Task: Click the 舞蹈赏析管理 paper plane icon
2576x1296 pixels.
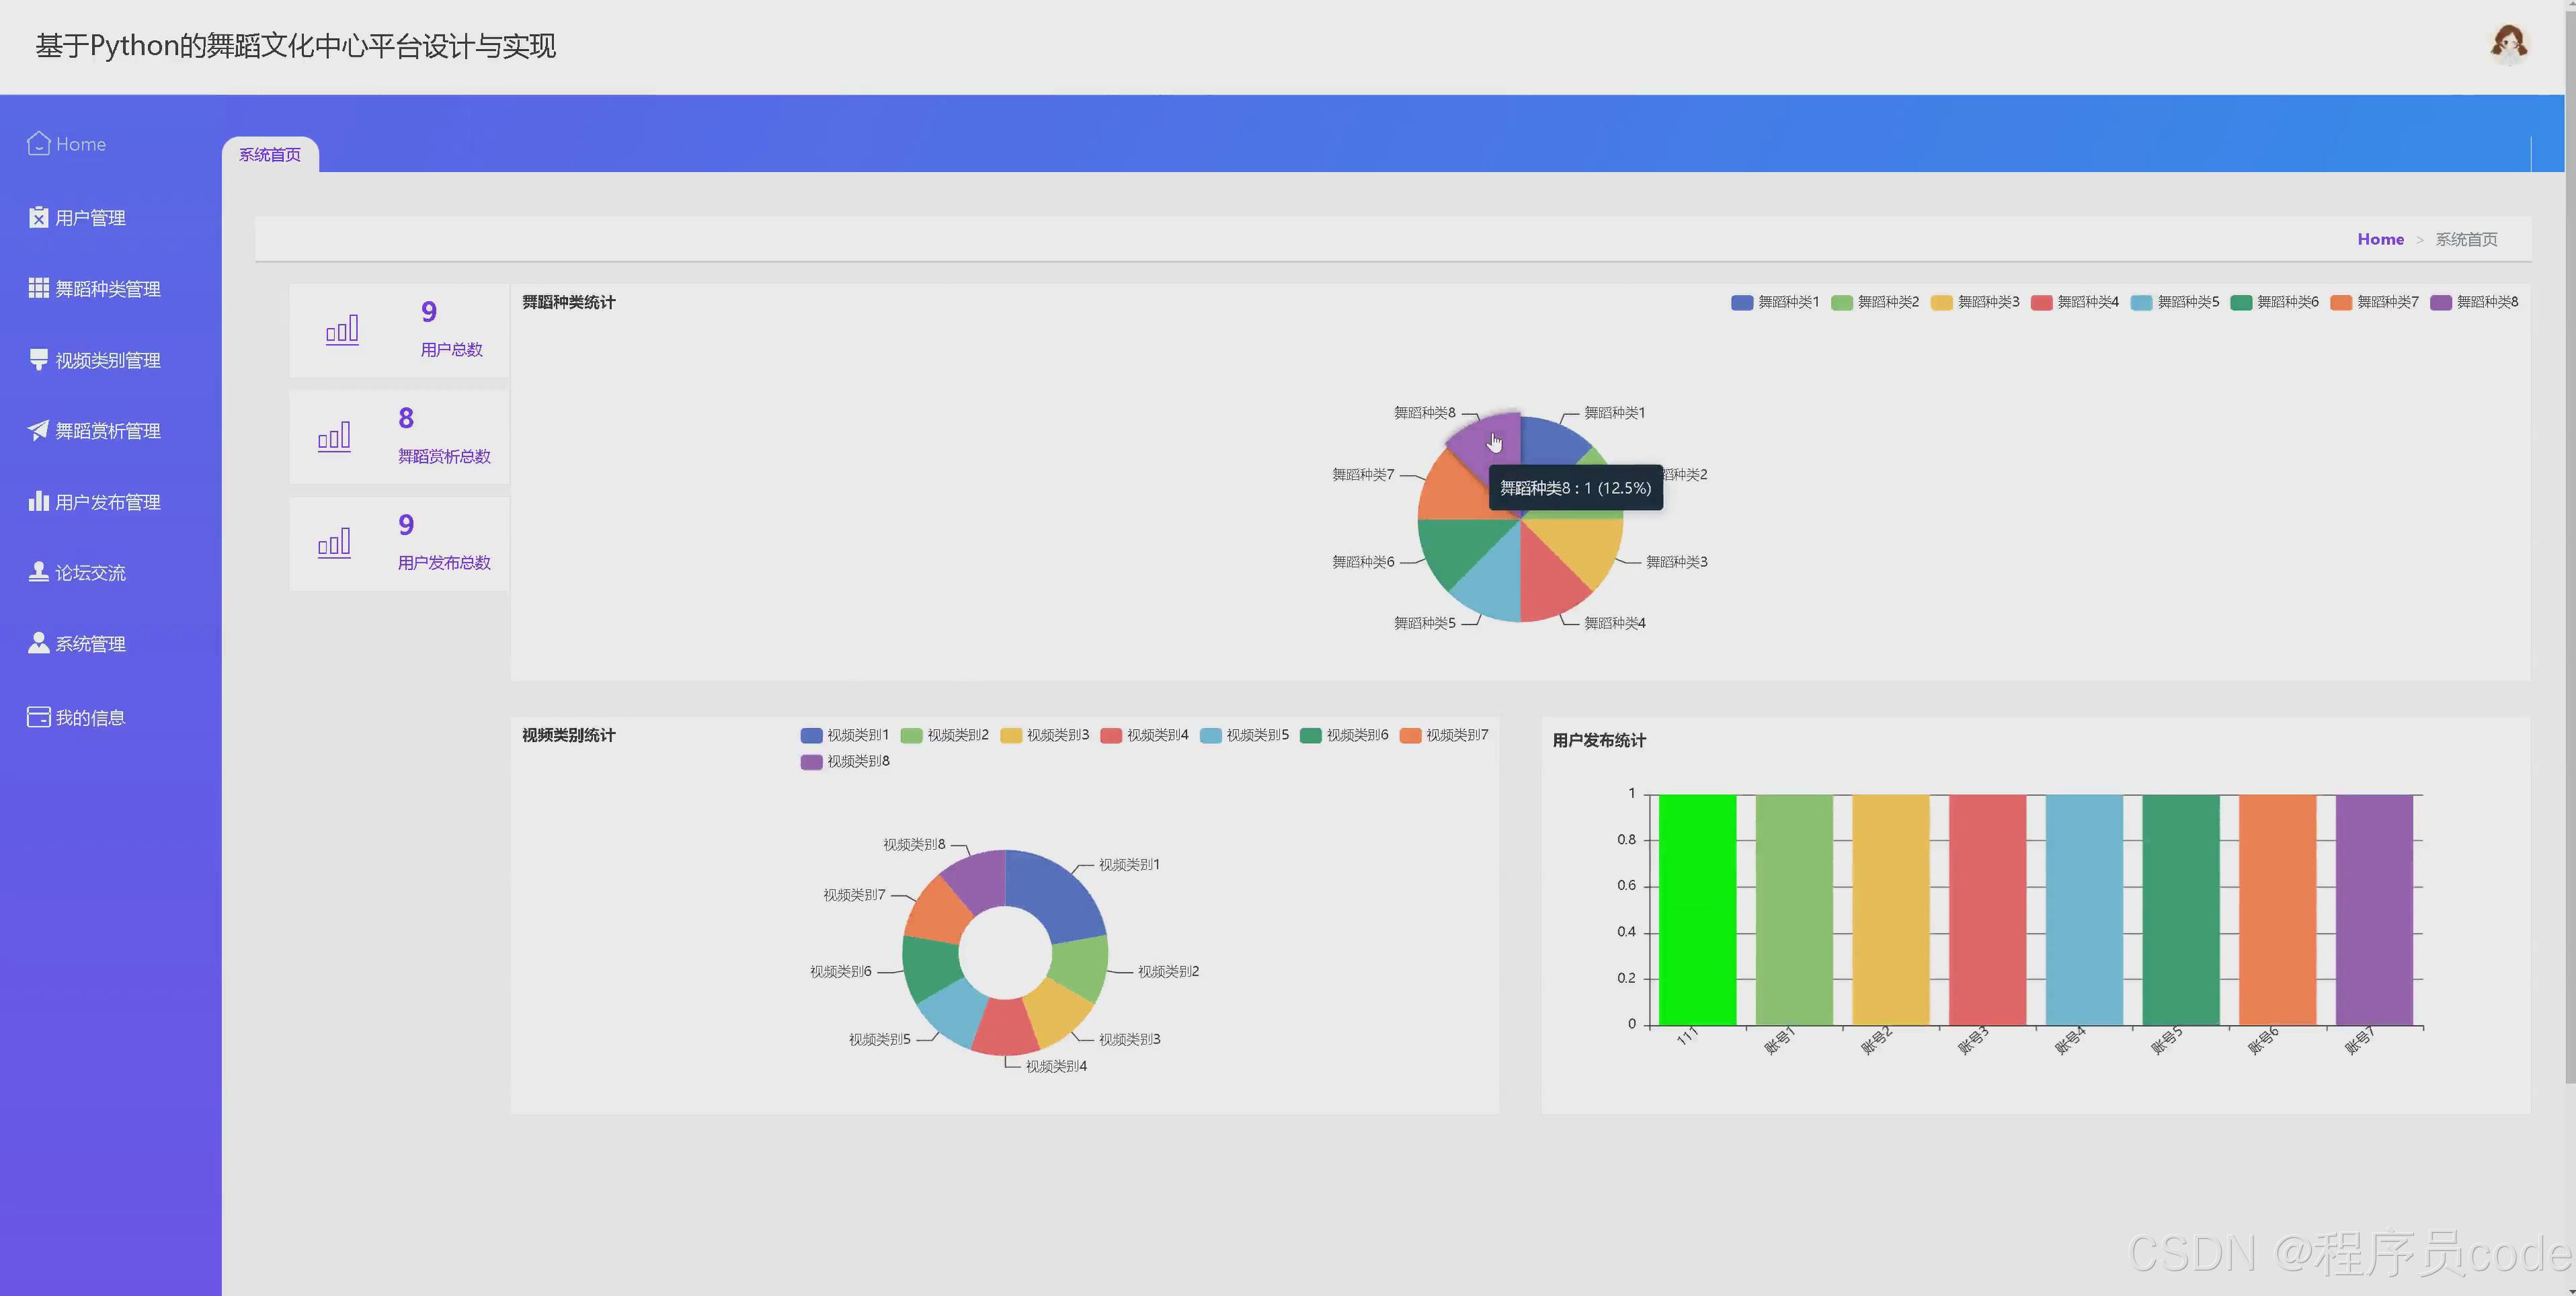Action: 38,431
